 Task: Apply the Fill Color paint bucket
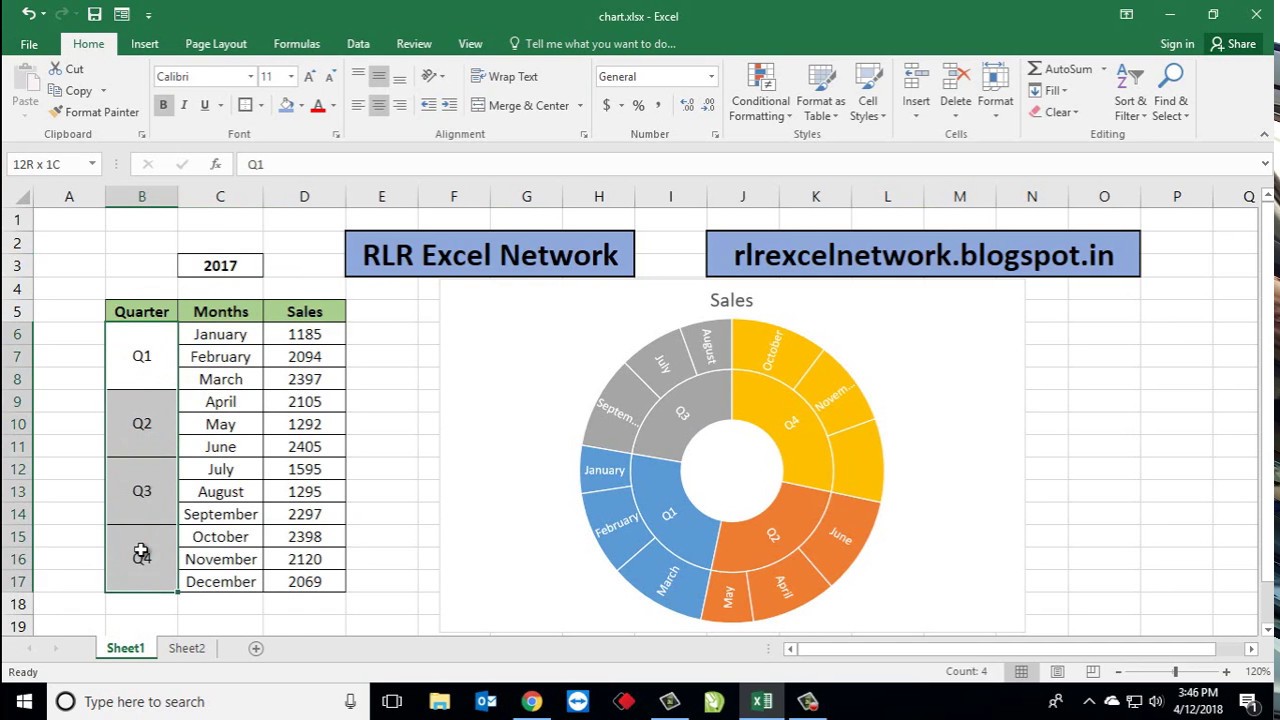tap(287, 105)
